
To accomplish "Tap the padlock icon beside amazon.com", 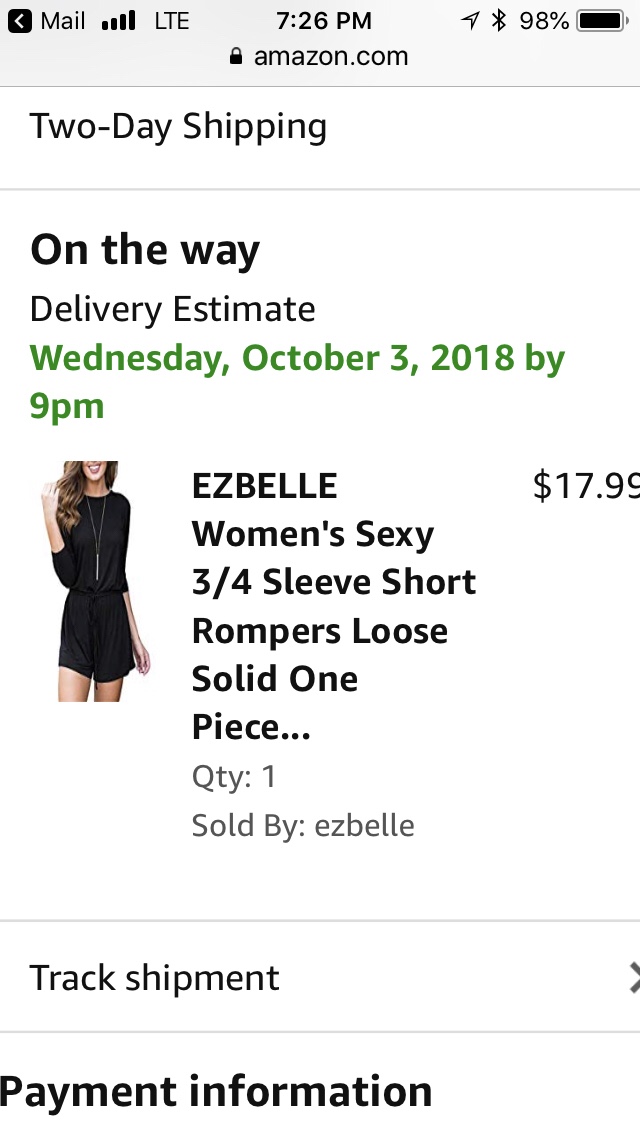I will point(237,57).
